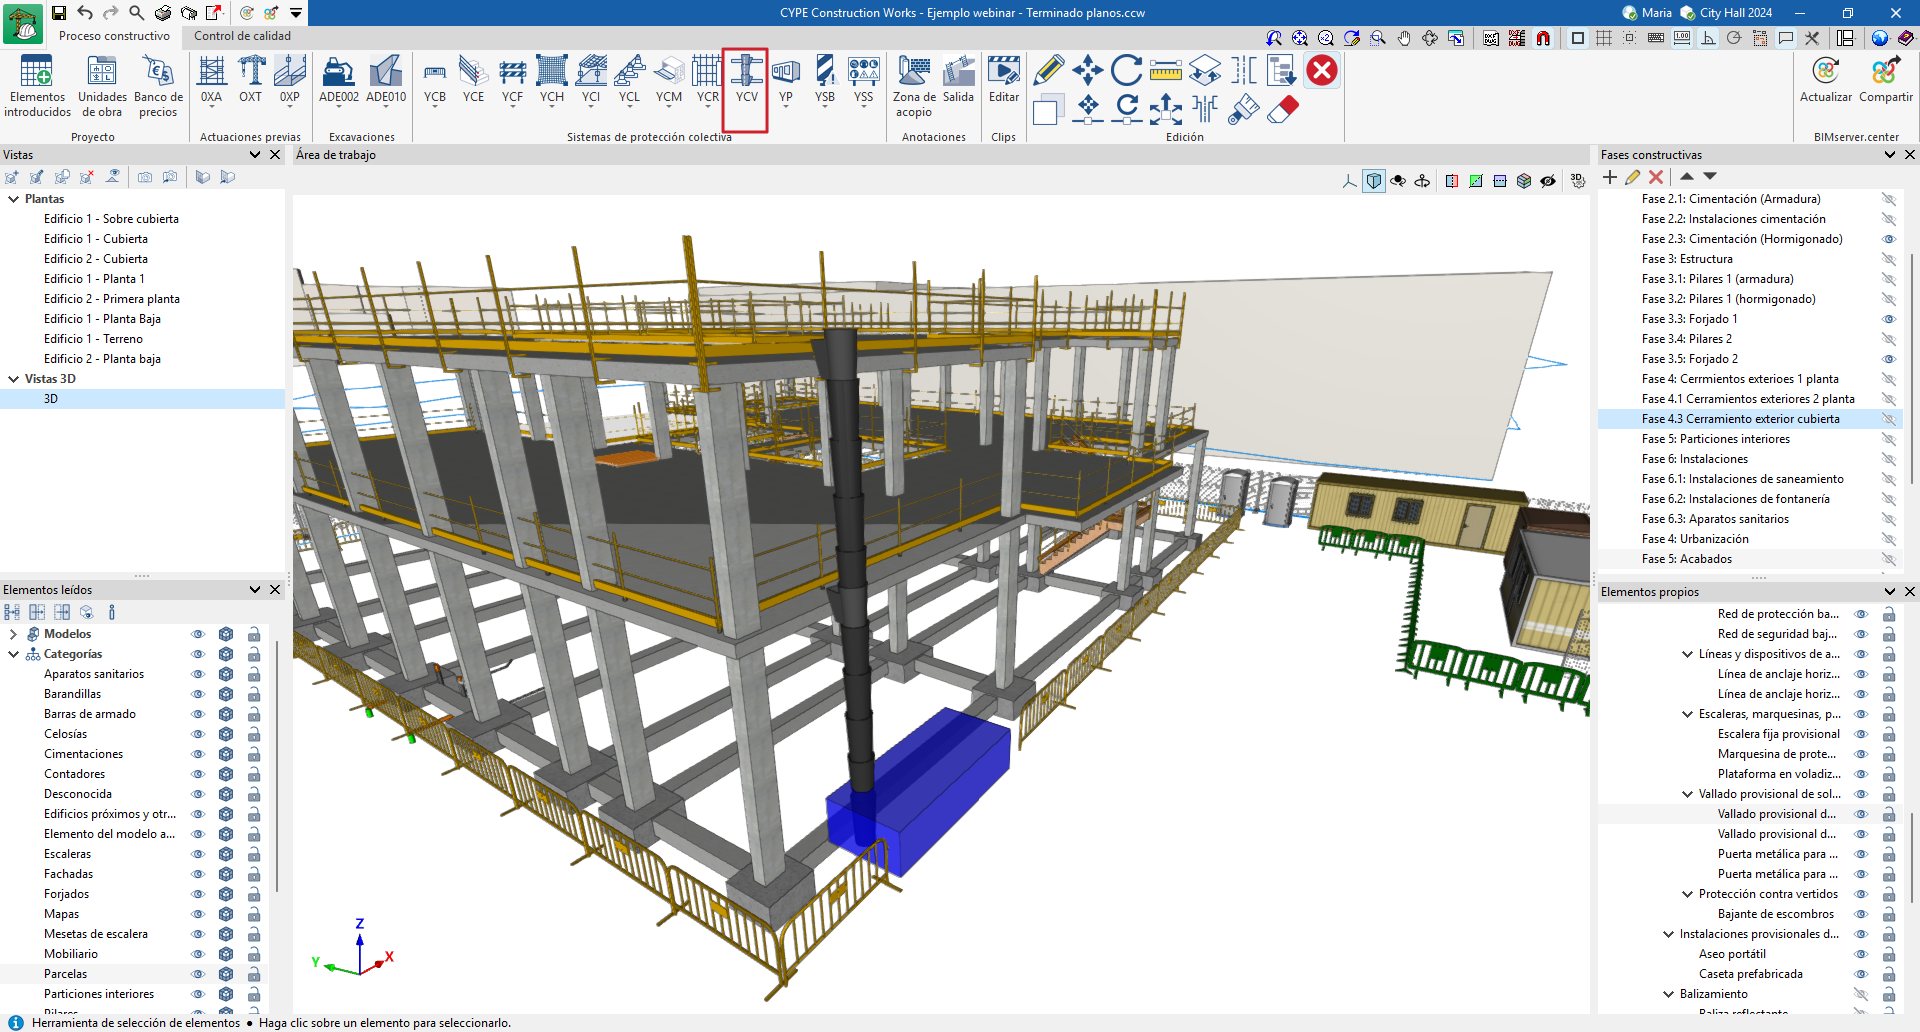1920x1032 pixels.
Task: Toggle visibility of Fase 2.3: Cimentación (Hormigonado)
Action: [1889, 239]
